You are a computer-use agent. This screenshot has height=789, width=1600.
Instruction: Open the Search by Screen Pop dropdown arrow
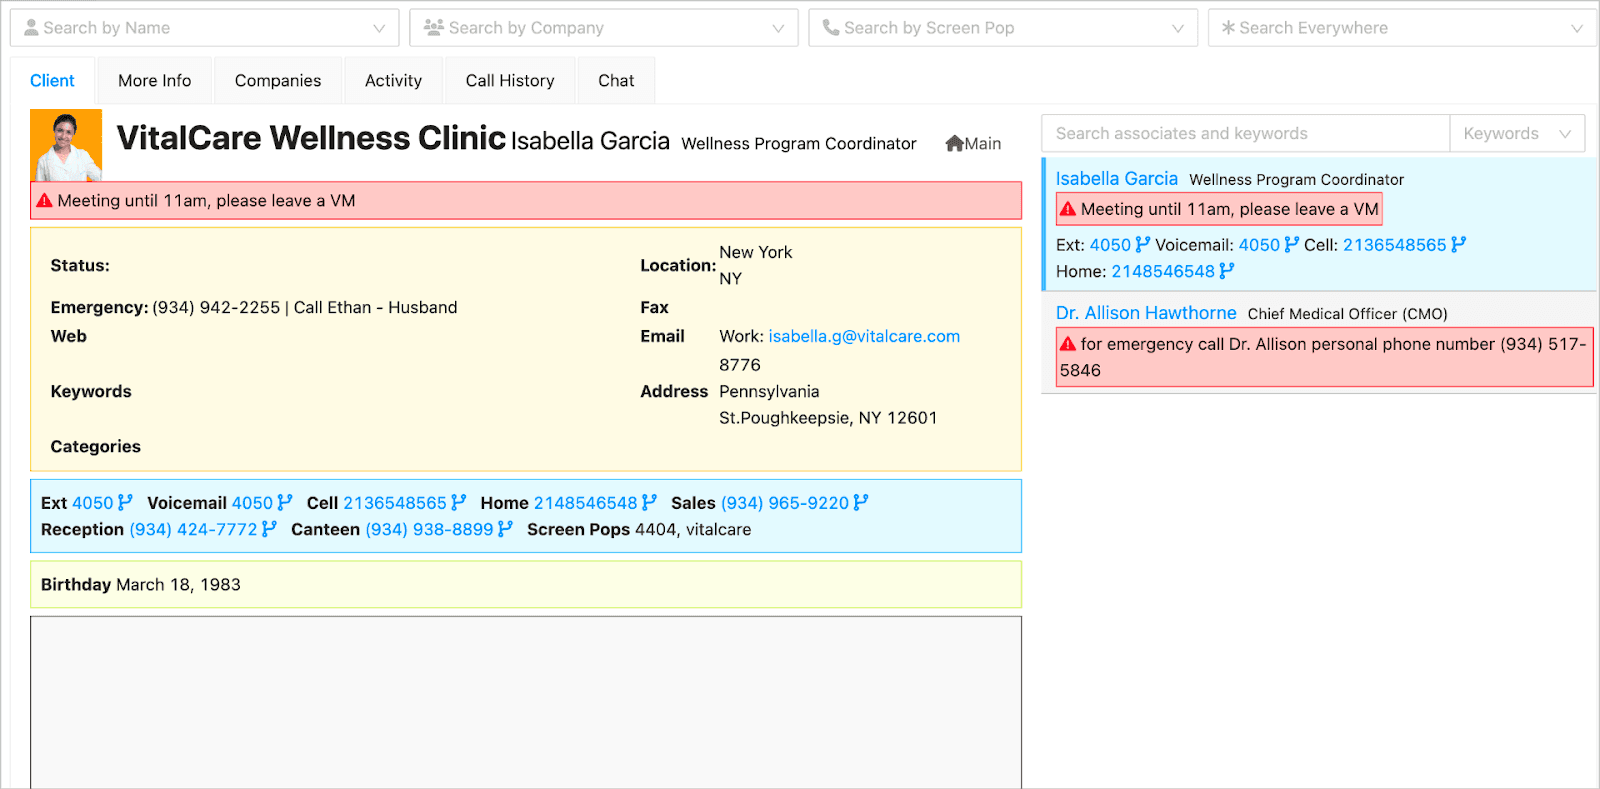(x=1177, y=28)
